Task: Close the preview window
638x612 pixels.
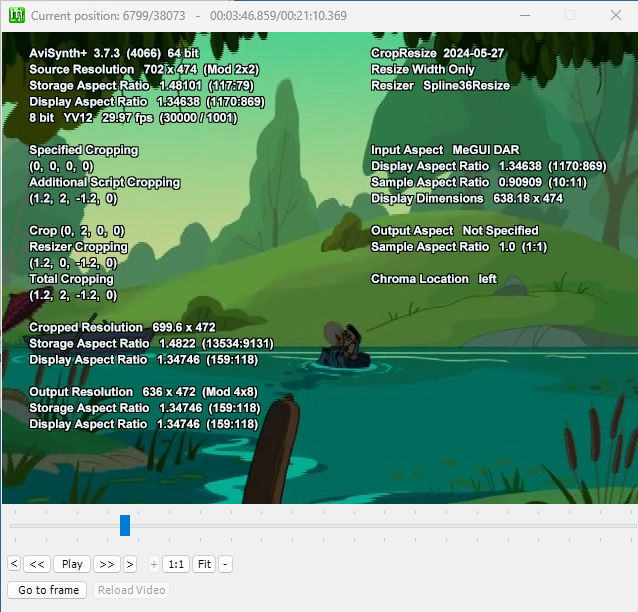Action: pyautogui.click(x=616, y=15)
